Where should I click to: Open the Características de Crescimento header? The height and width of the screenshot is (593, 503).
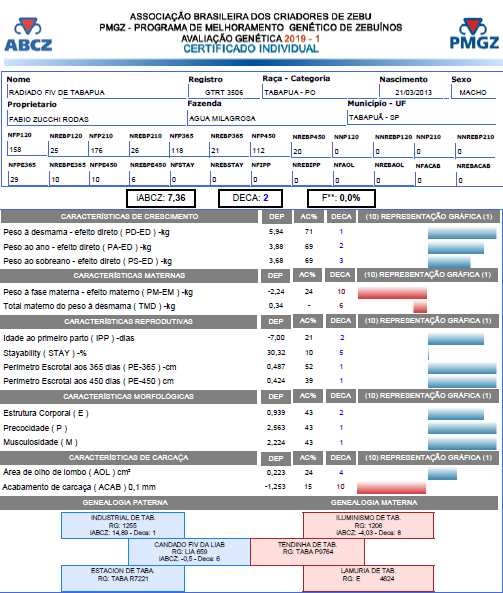tap(129, 216)
